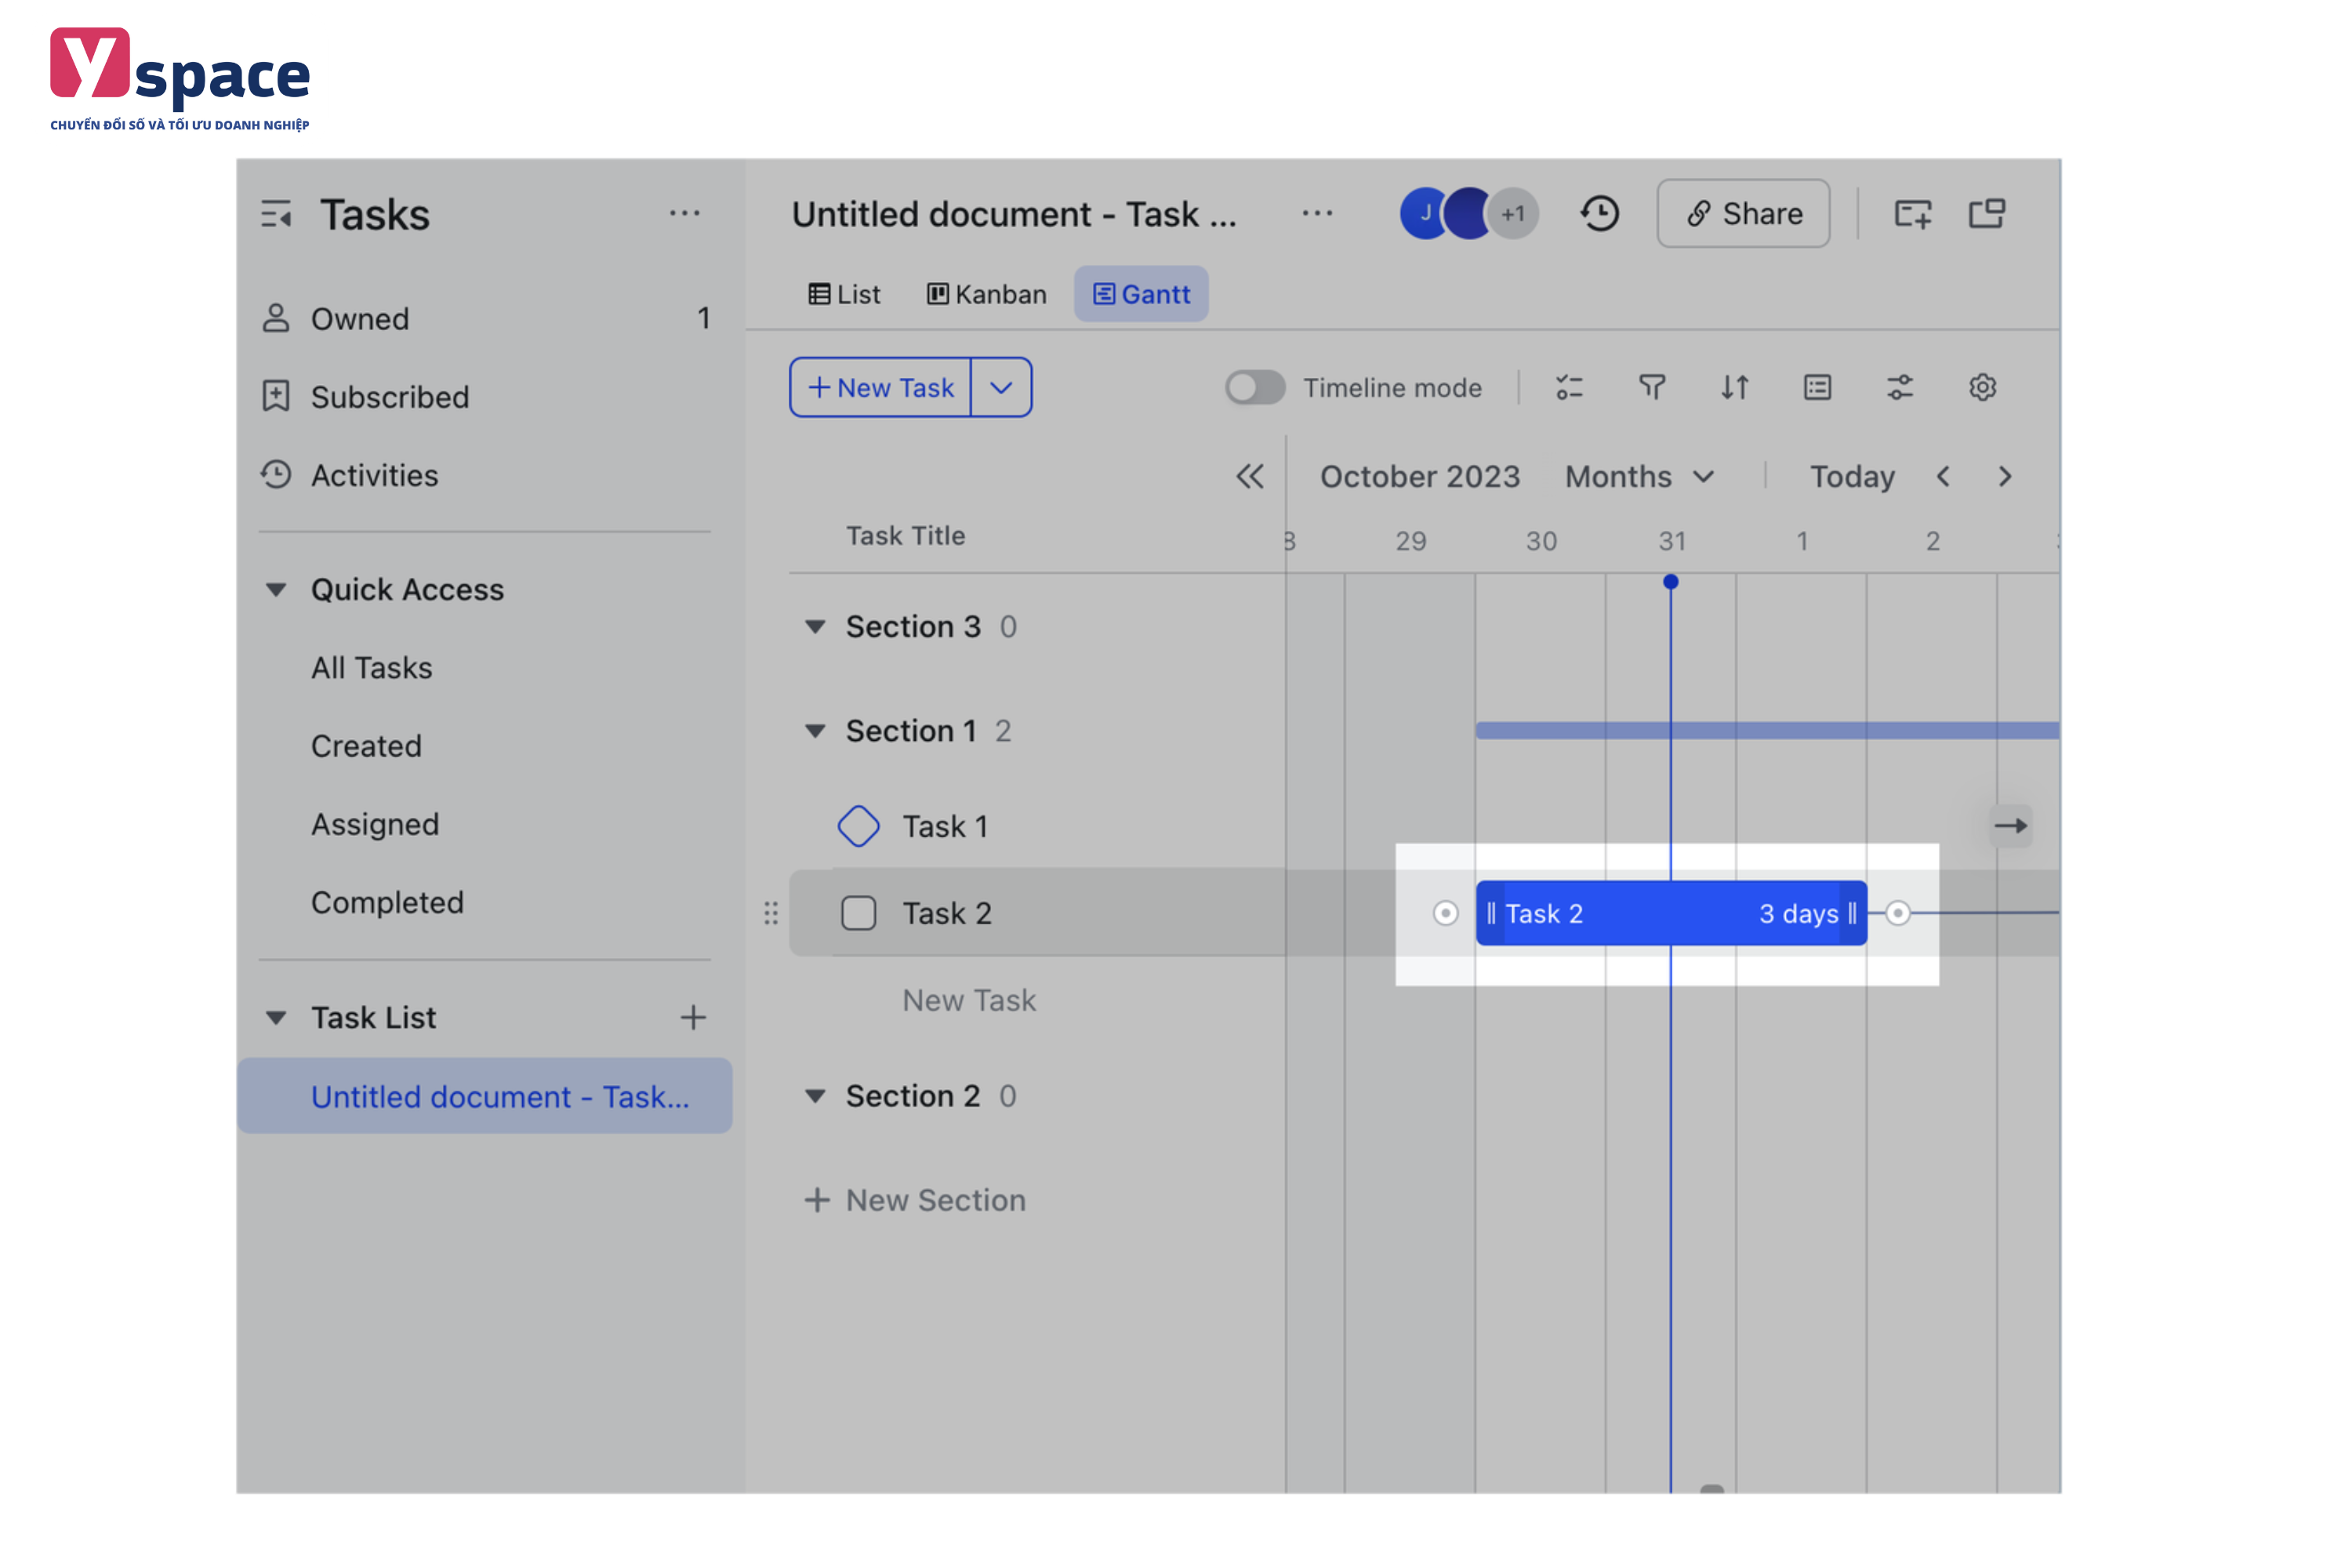Click Task 2 bar left resize handle
Image resolution: width=2352 pixels, height=1568 pixels.
(1491, 913)
